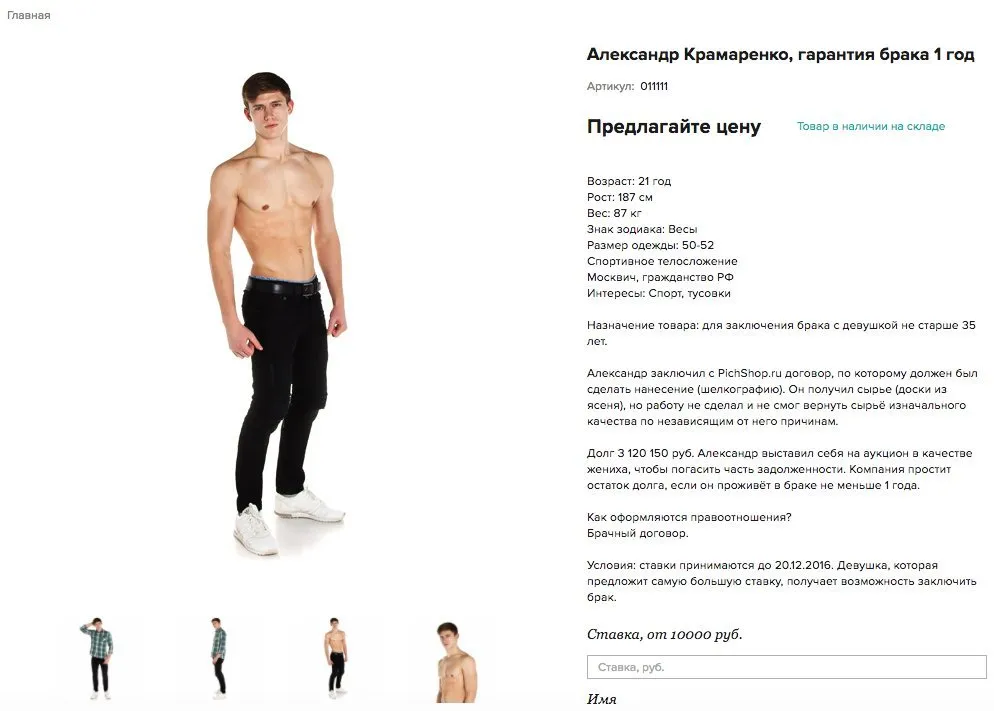
Task: Select the shirtless close-up portrait thumbnail
Action: [455, 662]
